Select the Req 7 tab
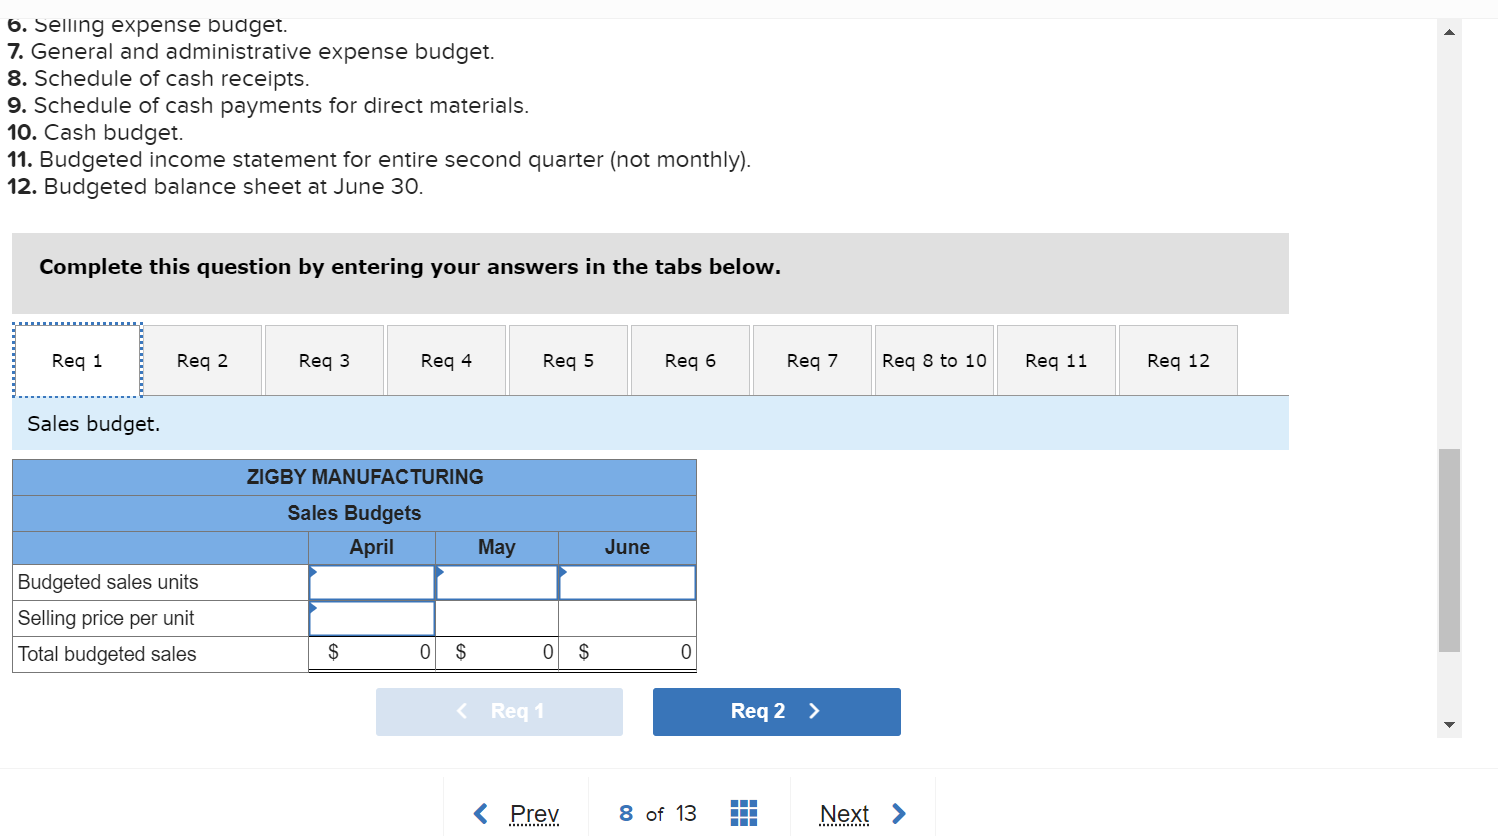This screenshot has height=836, width=1498. (811, 360)
